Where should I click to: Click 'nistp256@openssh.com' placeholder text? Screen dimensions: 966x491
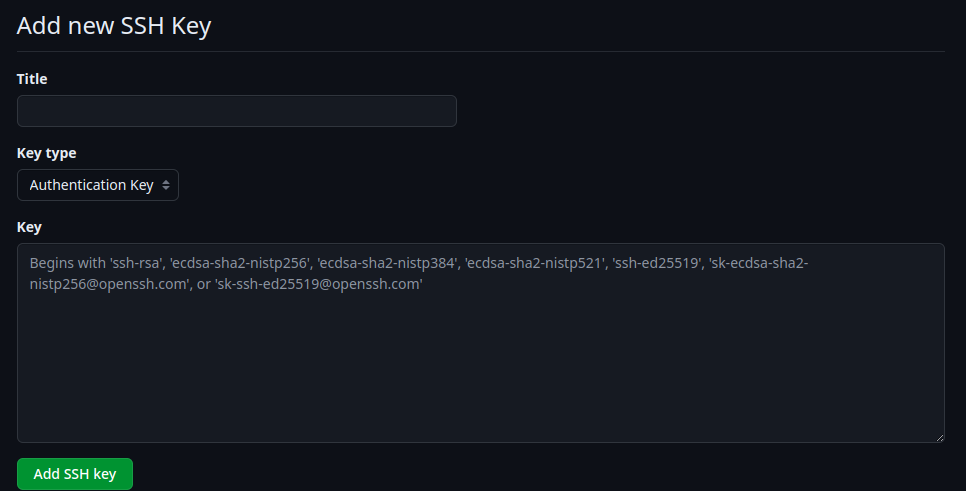[110, 284]
